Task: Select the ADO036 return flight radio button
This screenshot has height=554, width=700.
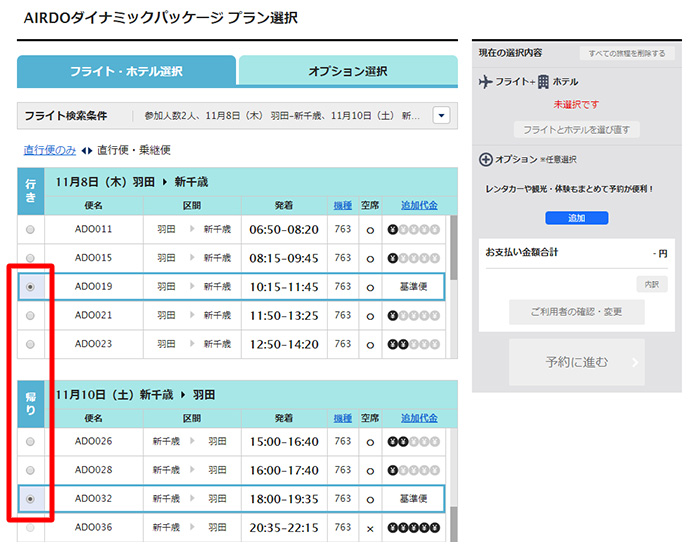Action: [30, 528]
